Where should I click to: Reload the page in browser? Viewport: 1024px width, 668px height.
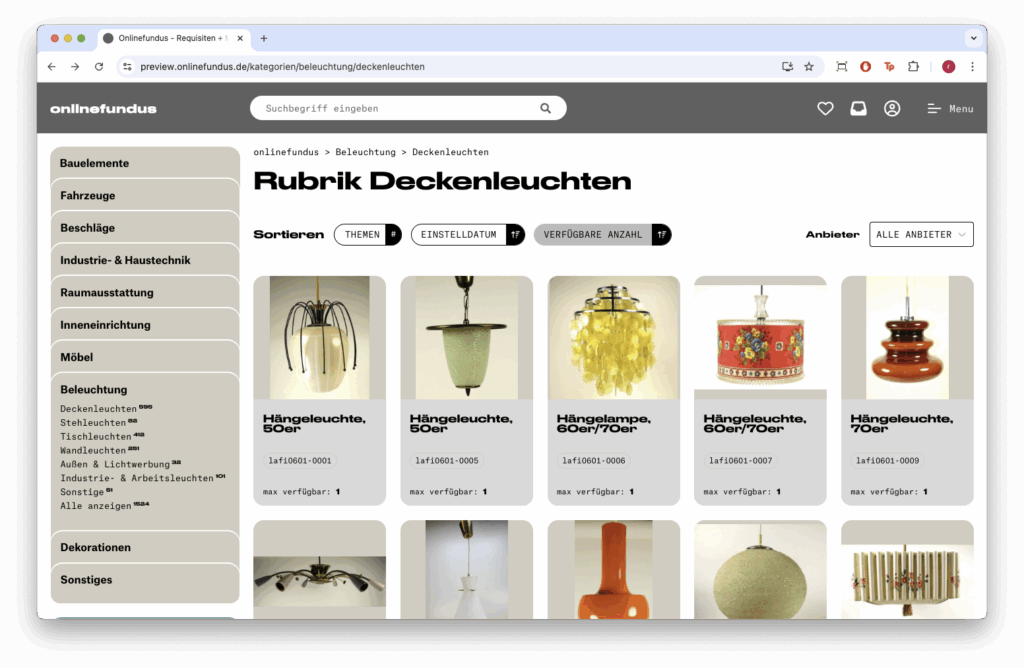tap(99, 67)
